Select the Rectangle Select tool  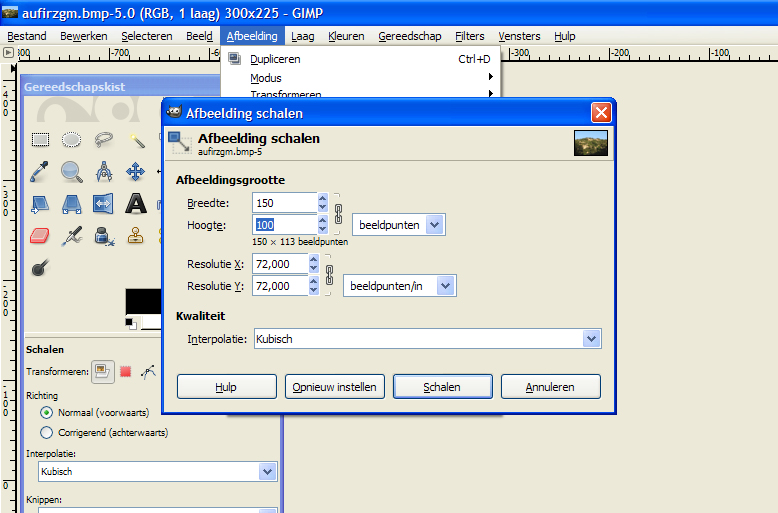point(40,140)
